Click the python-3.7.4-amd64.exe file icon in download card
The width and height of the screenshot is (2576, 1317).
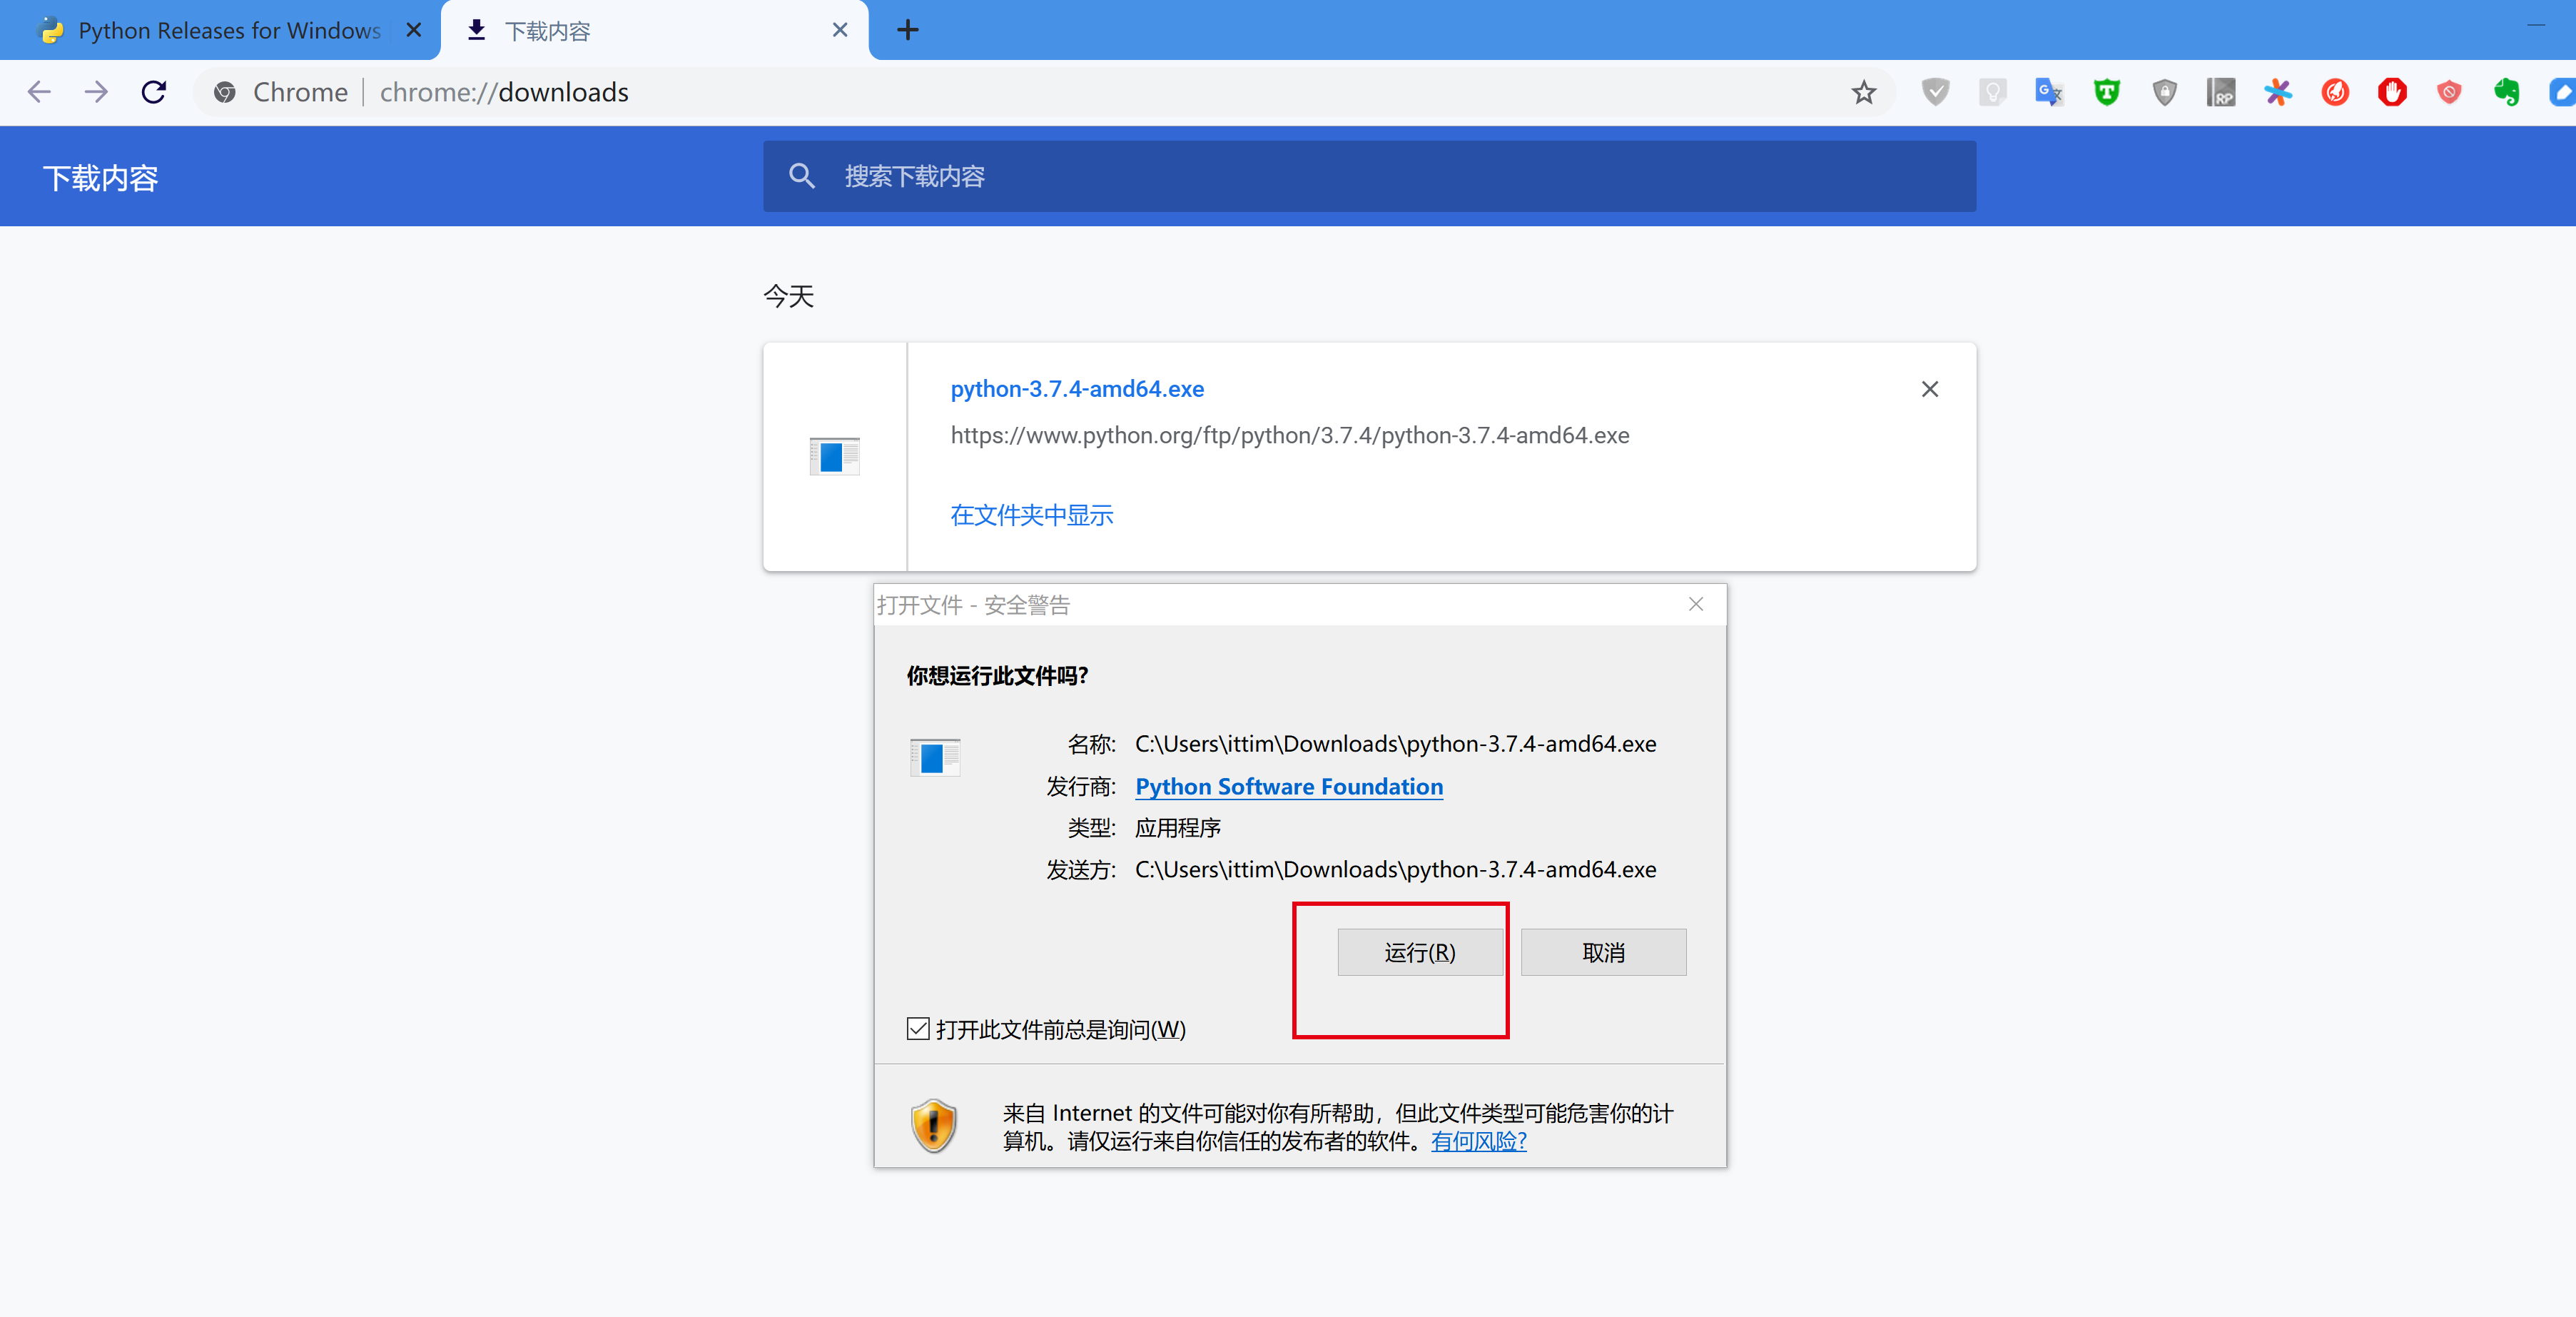[x=834, y=456]
